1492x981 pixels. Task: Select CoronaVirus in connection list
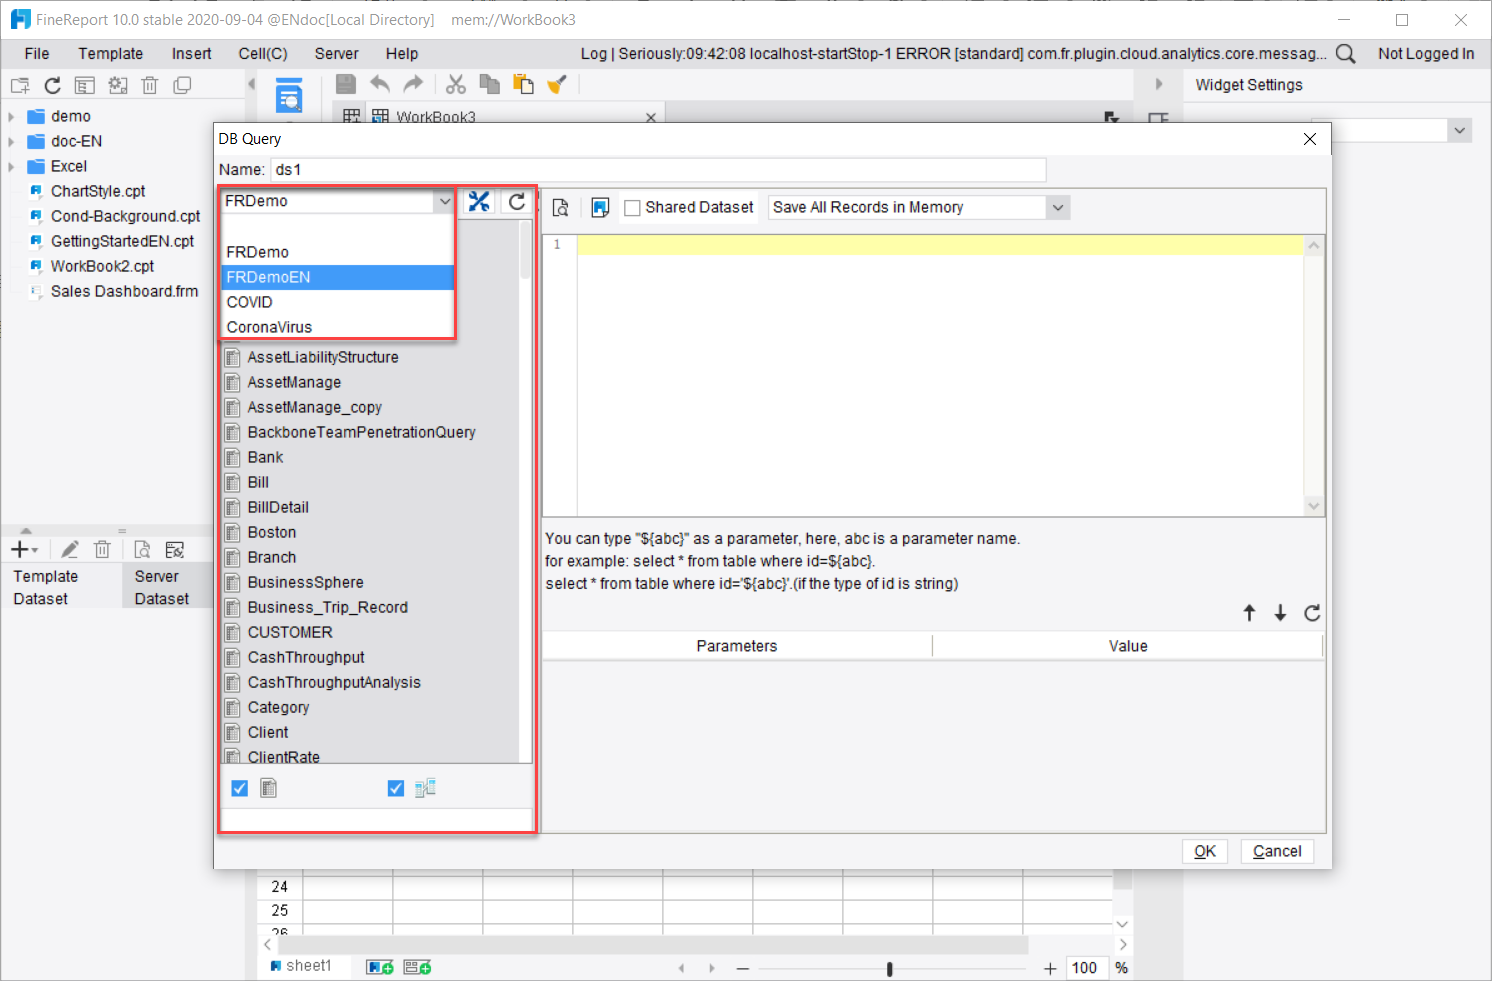338,327
